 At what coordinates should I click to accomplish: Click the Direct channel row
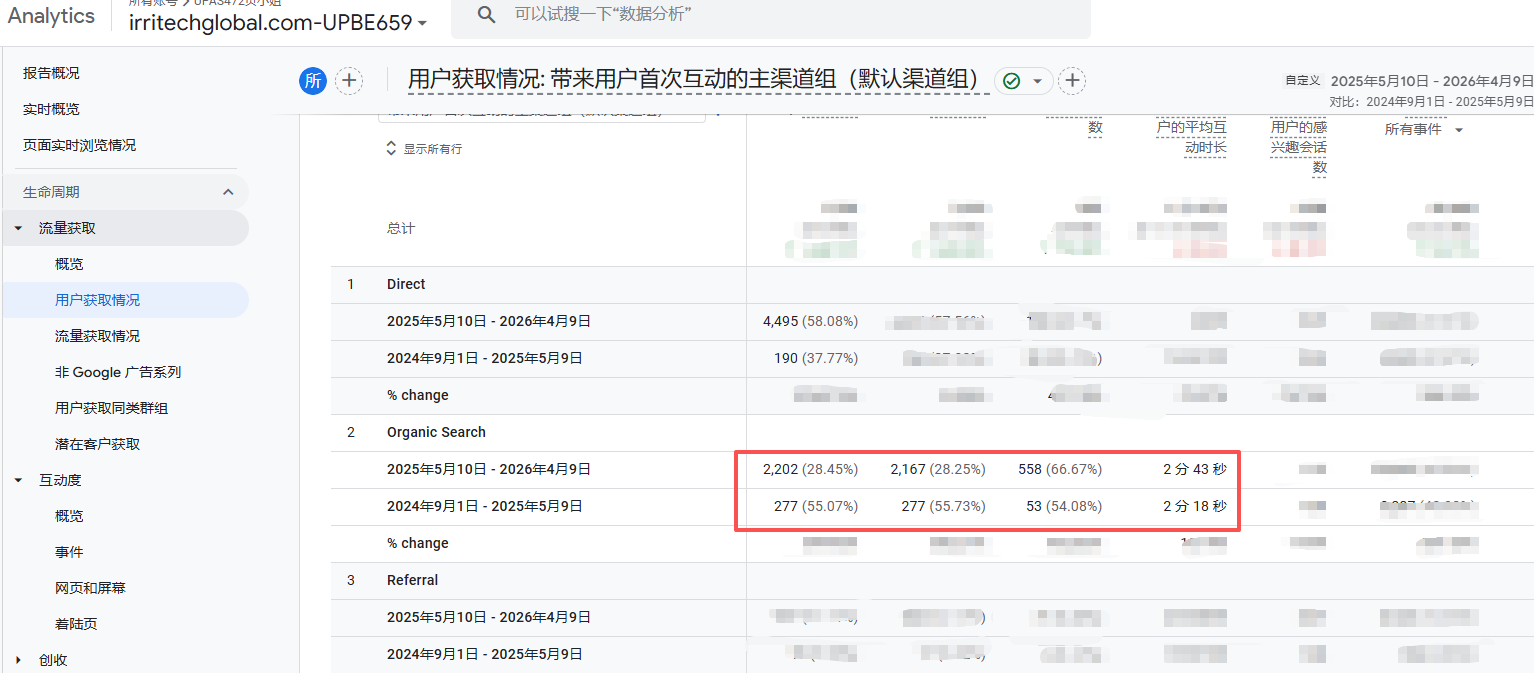[406, 284]
